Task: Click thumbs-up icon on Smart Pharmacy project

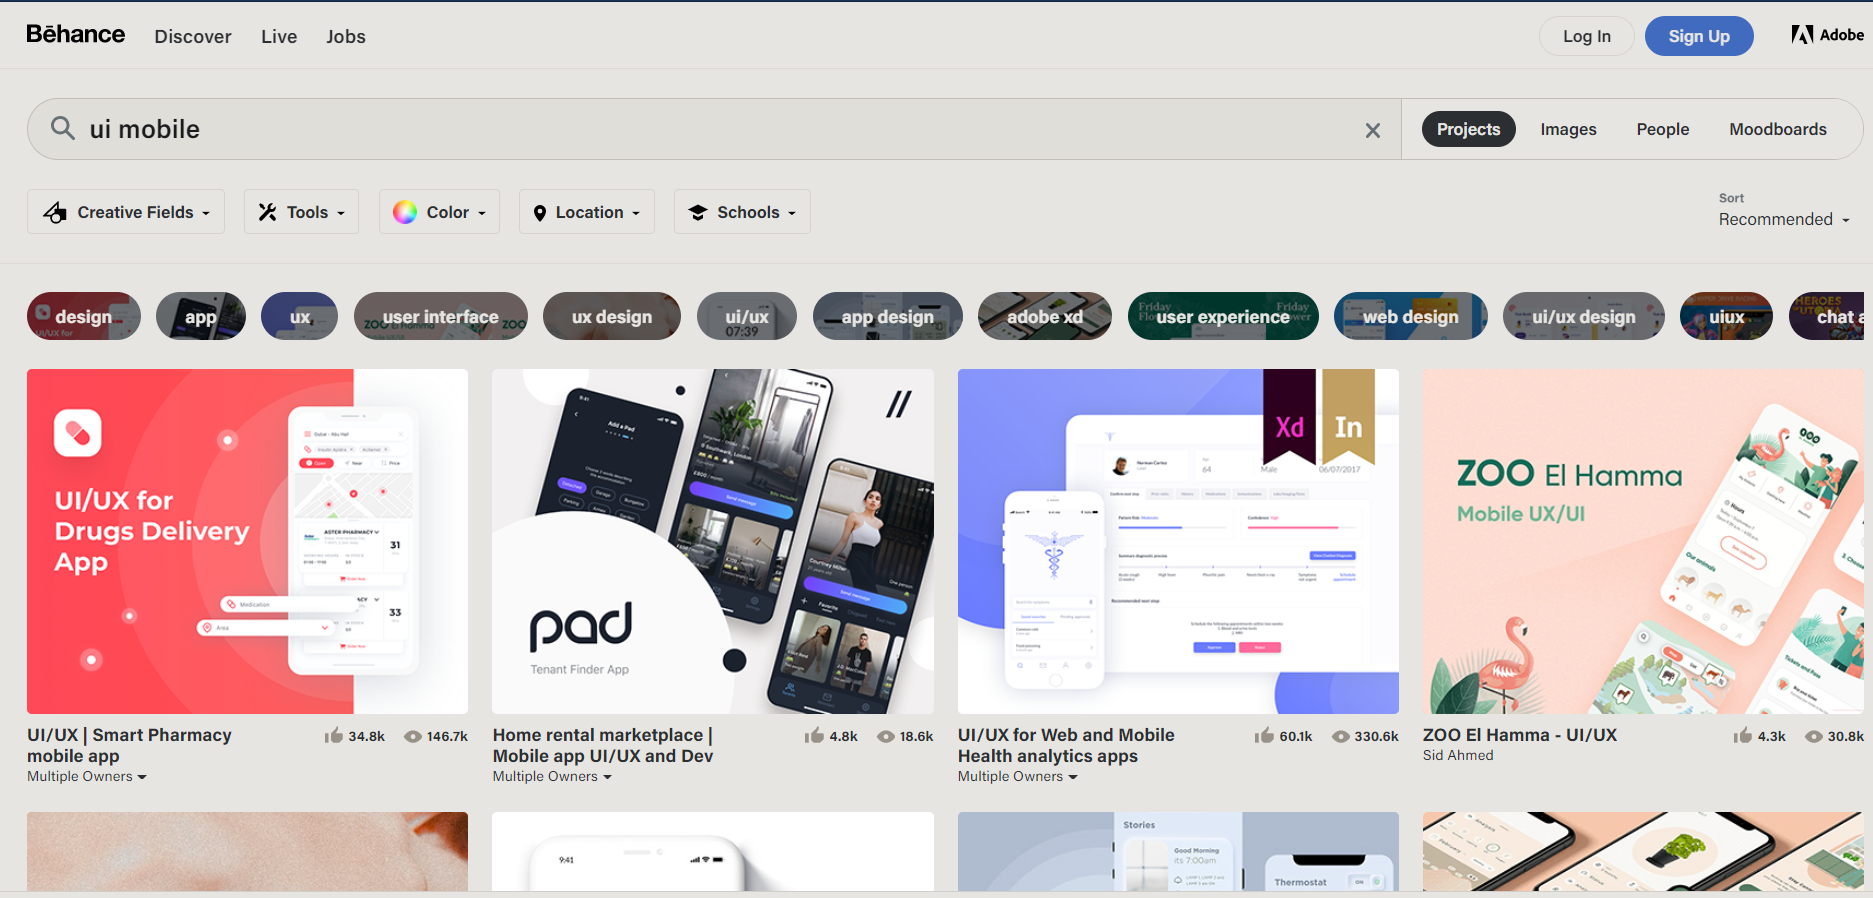Action: (334, 736)
